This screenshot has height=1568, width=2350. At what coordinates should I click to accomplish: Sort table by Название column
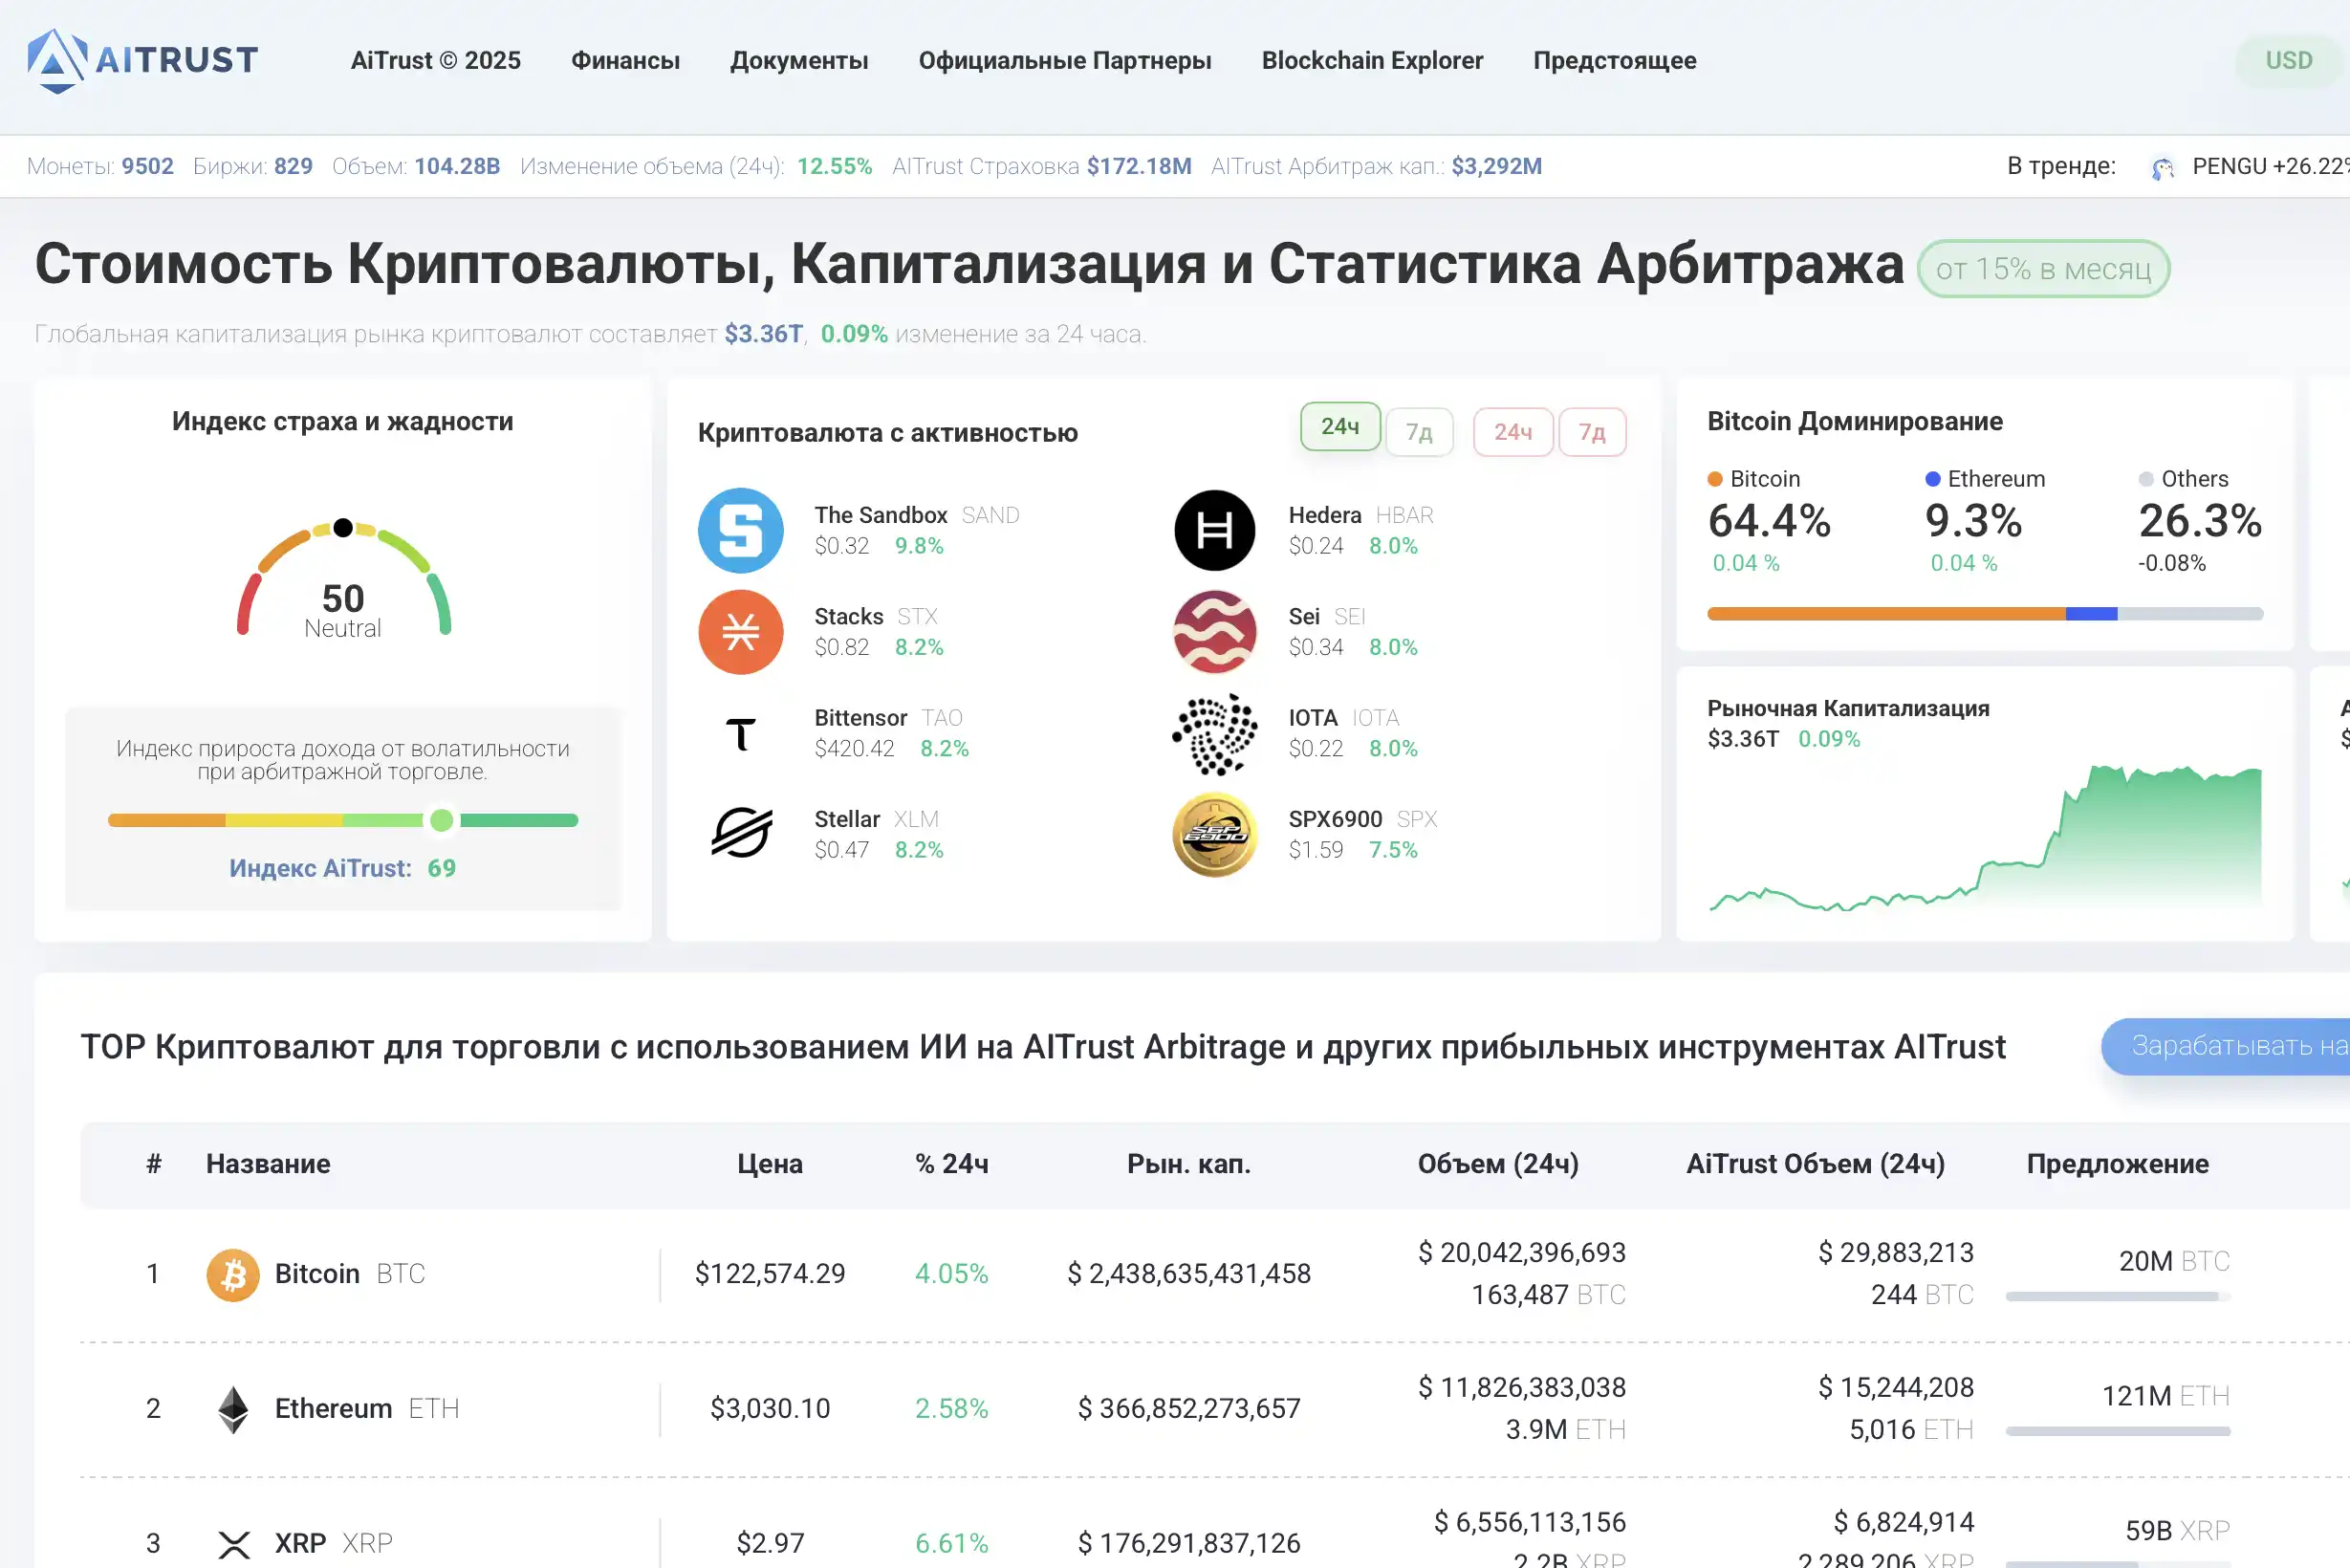pos(268,1164)
